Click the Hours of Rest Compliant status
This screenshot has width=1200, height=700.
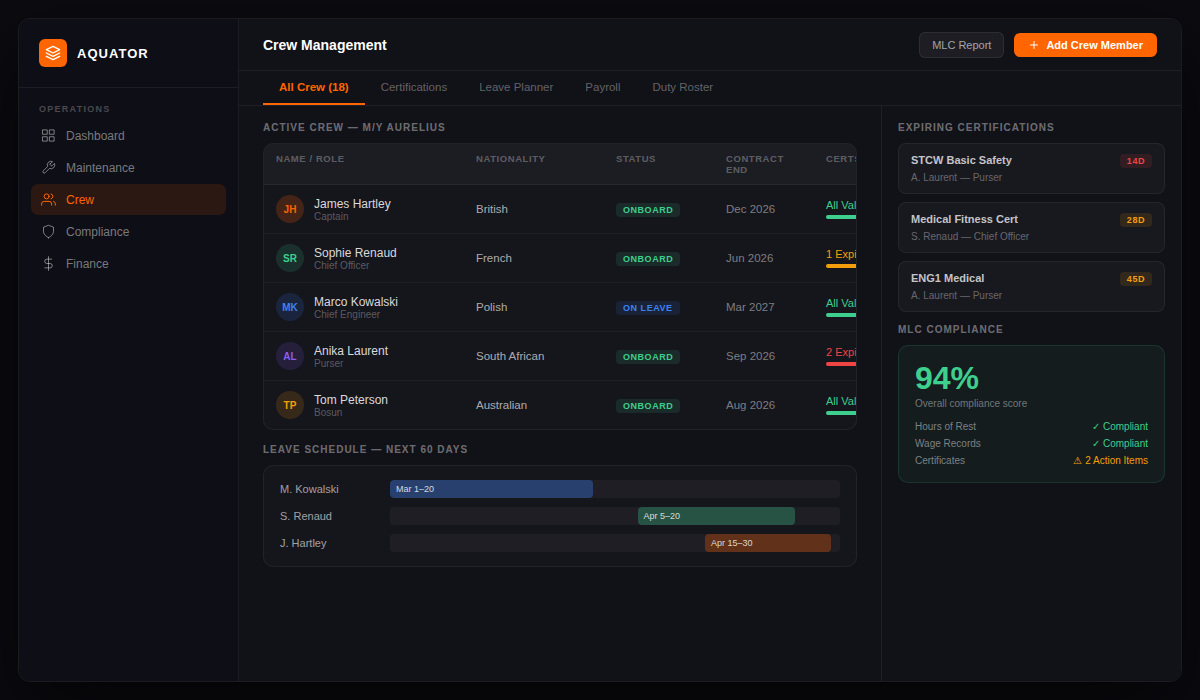pos(1120,426)
